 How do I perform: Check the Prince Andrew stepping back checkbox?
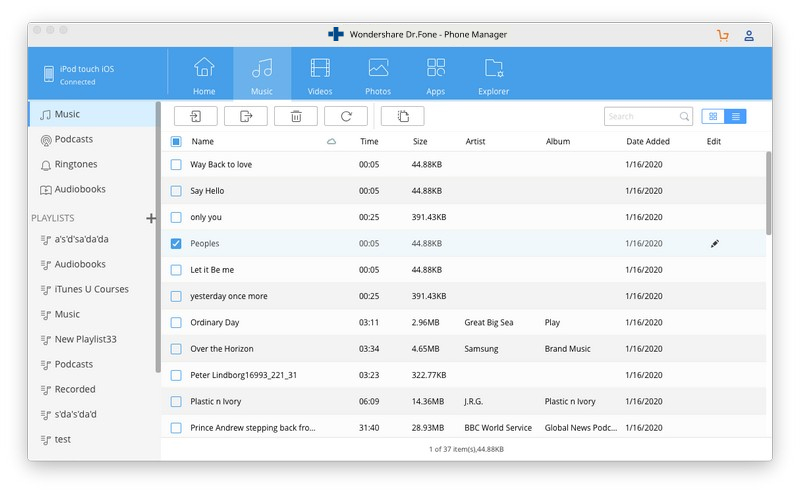(176, 428)
